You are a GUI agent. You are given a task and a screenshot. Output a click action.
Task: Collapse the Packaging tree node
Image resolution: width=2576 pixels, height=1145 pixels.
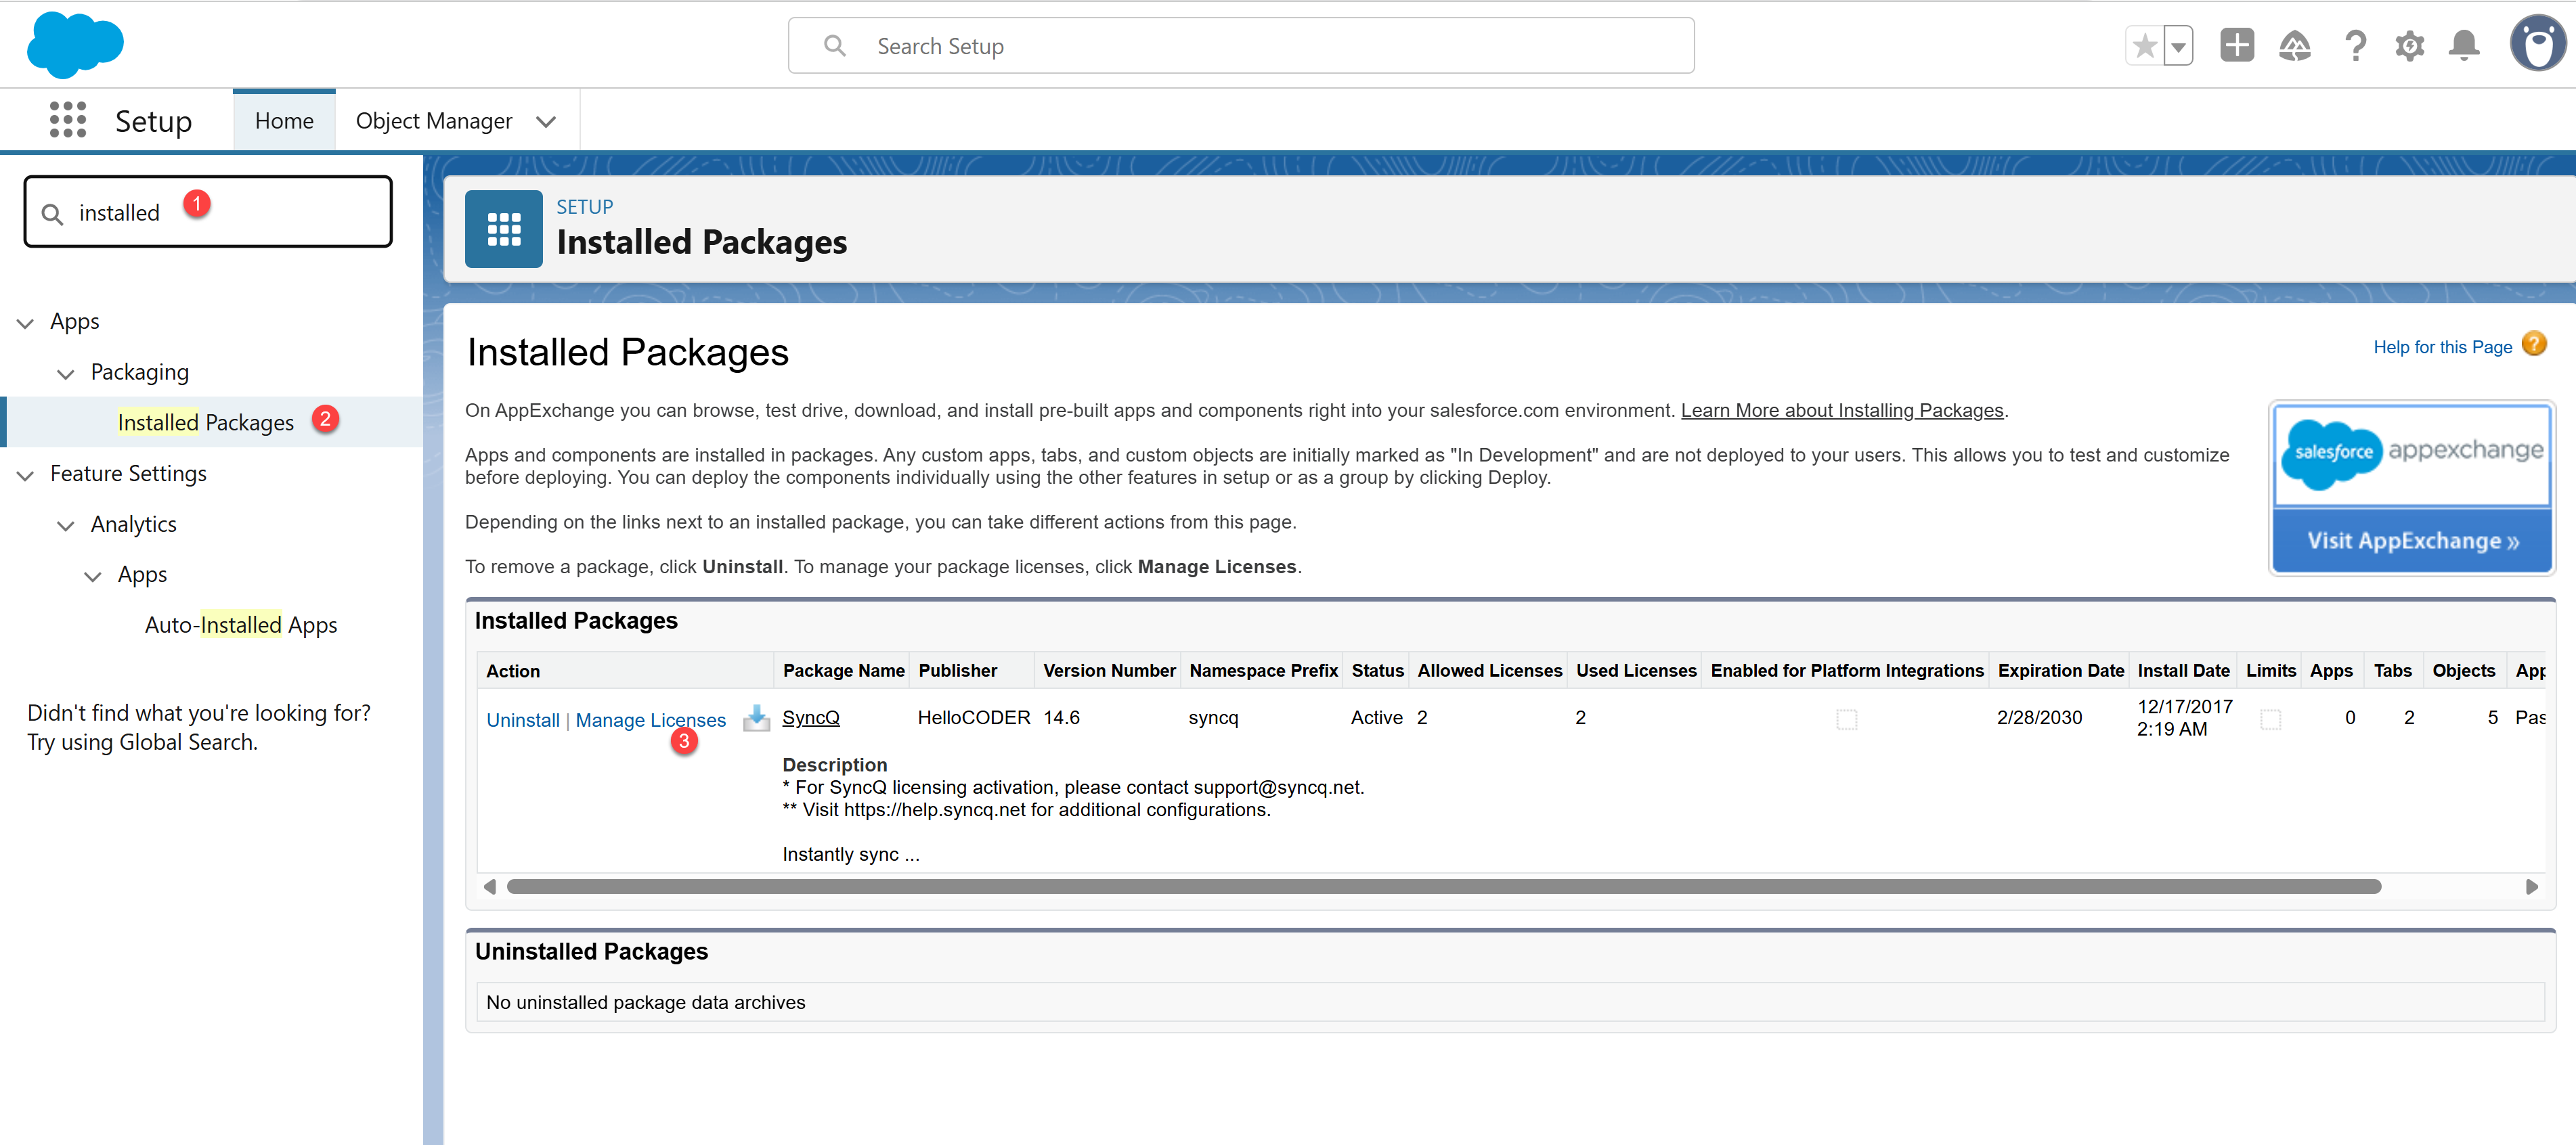coord(66,374)
